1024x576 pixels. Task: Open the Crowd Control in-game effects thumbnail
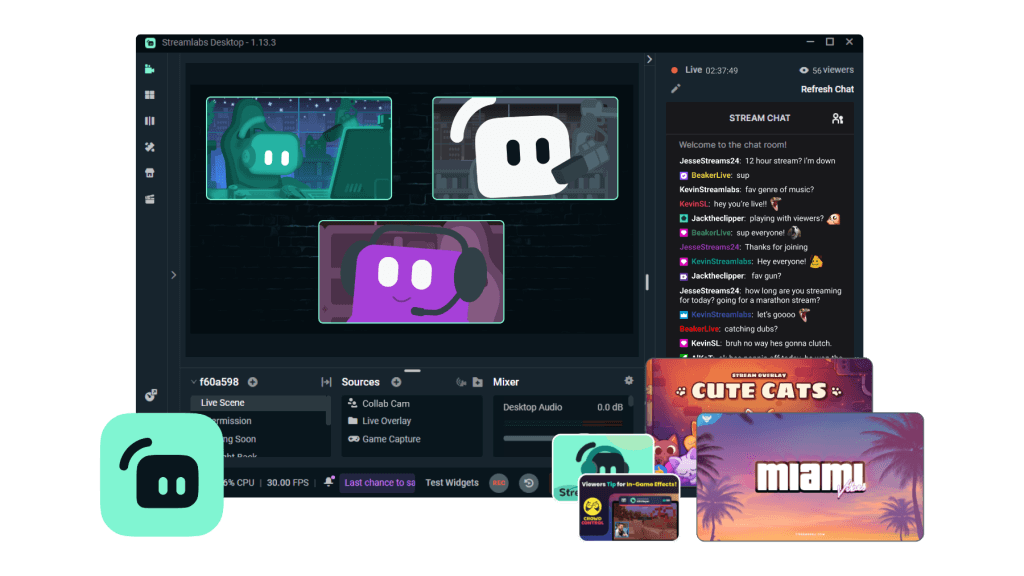(x=629, y=508)
